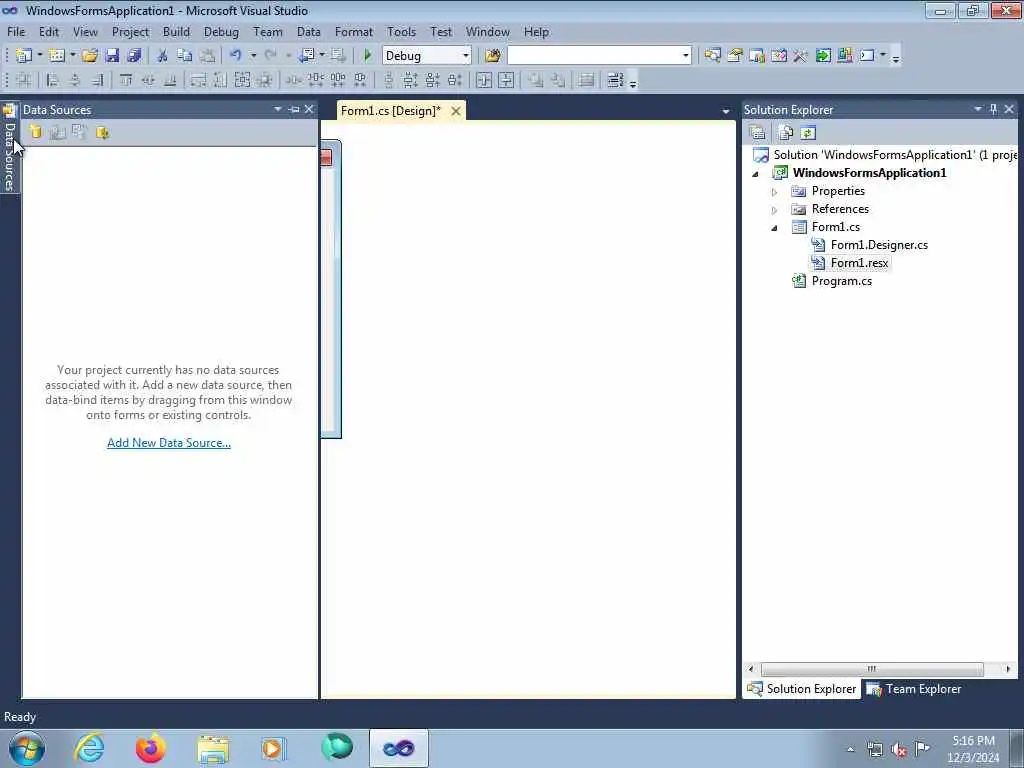Collapse the Form1.cs node
This screenshot has height=768, width=1024.
point(775,228)
